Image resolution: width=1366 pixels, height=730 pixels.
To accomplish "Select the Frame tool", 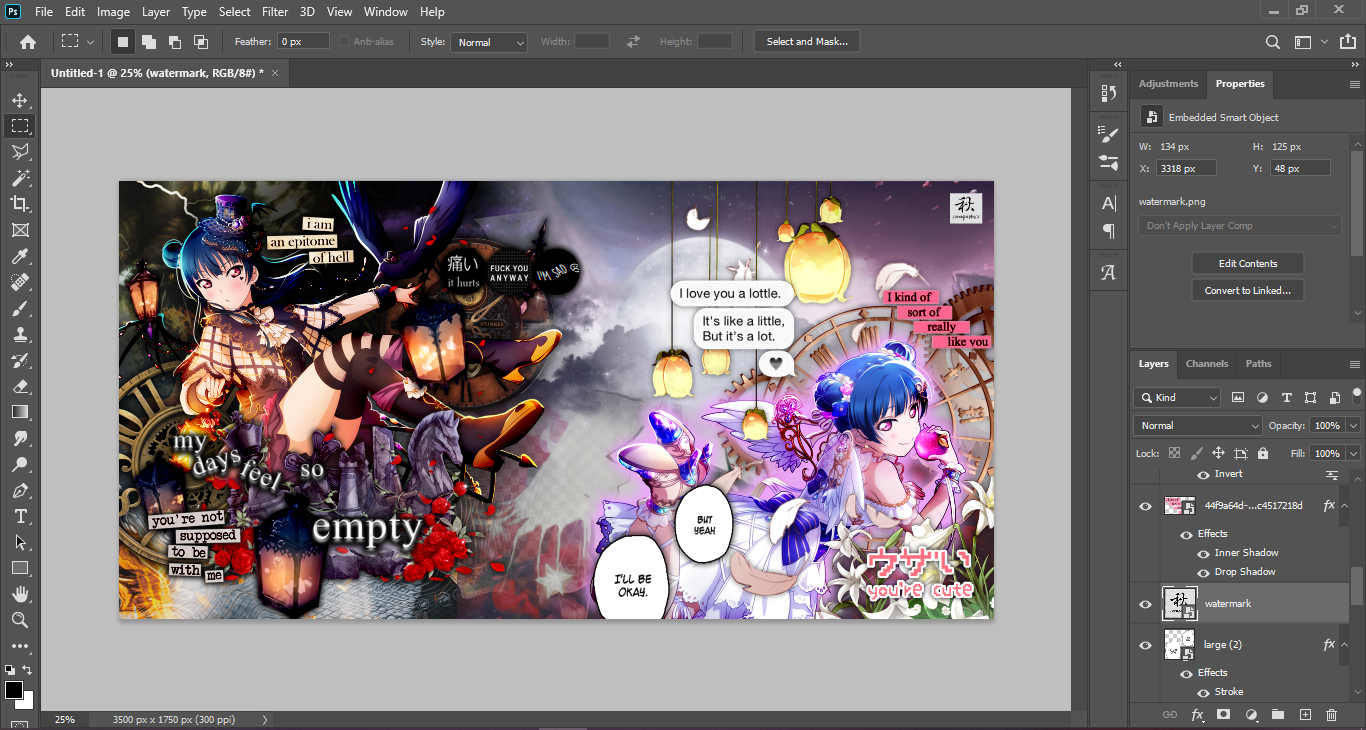I will (19, 230).
